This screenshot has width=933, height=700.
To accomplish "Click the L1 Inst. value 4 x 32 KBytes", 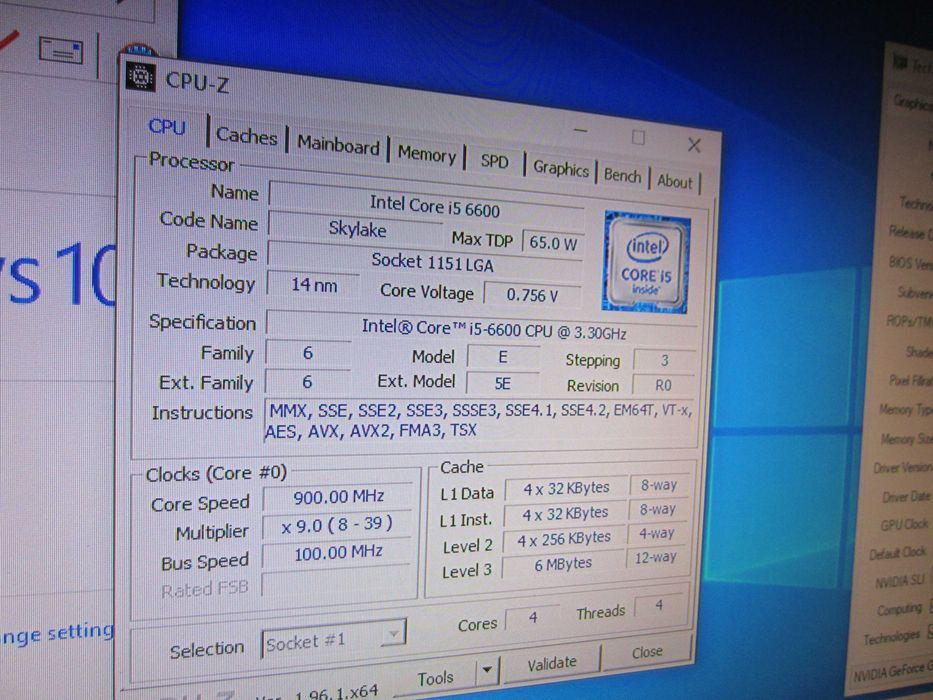I will [565, 513].
